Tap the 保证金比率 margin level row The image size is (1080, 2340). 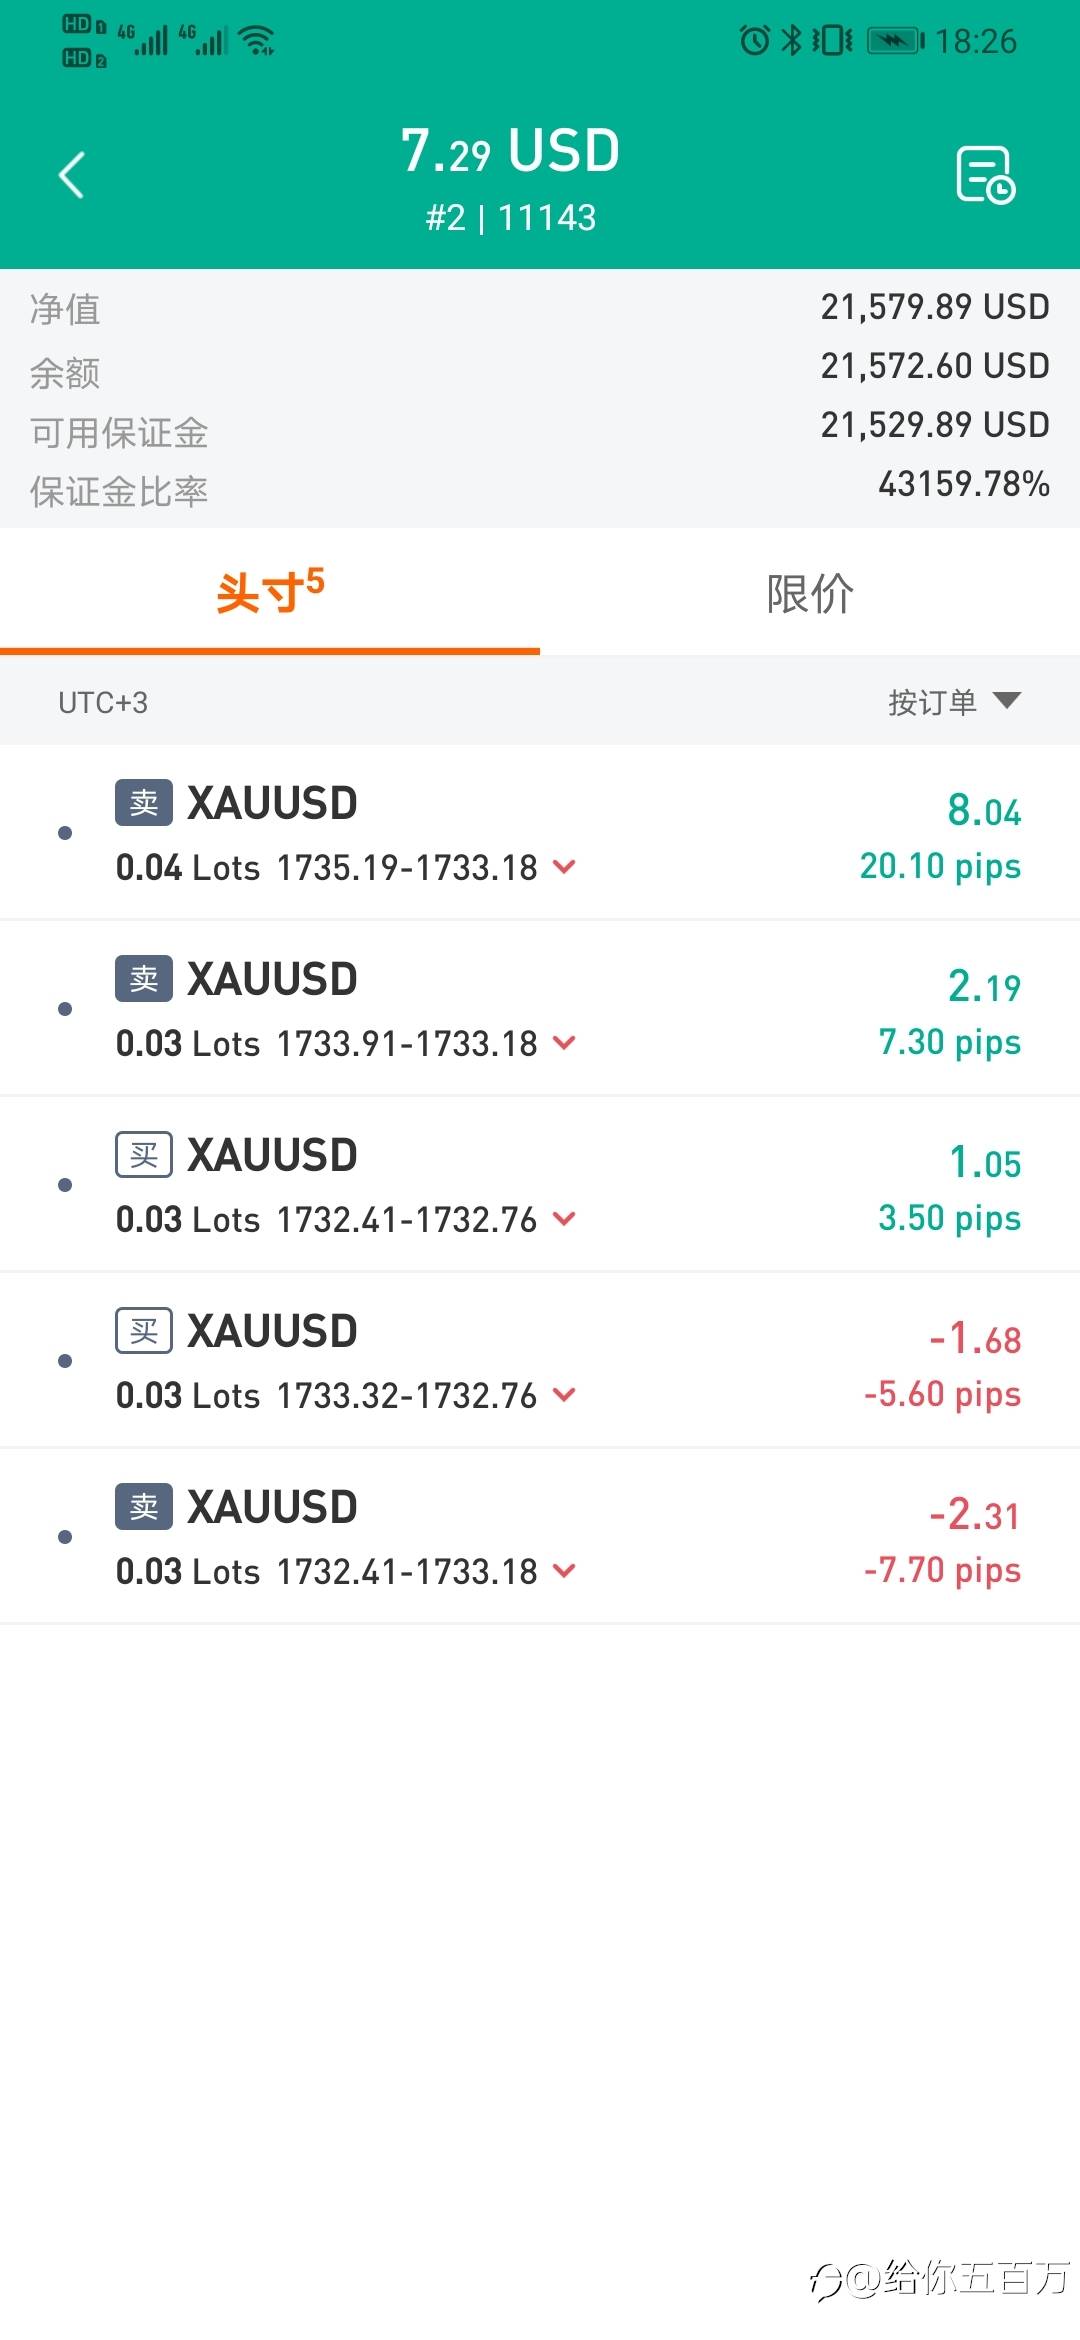[540, 490]
